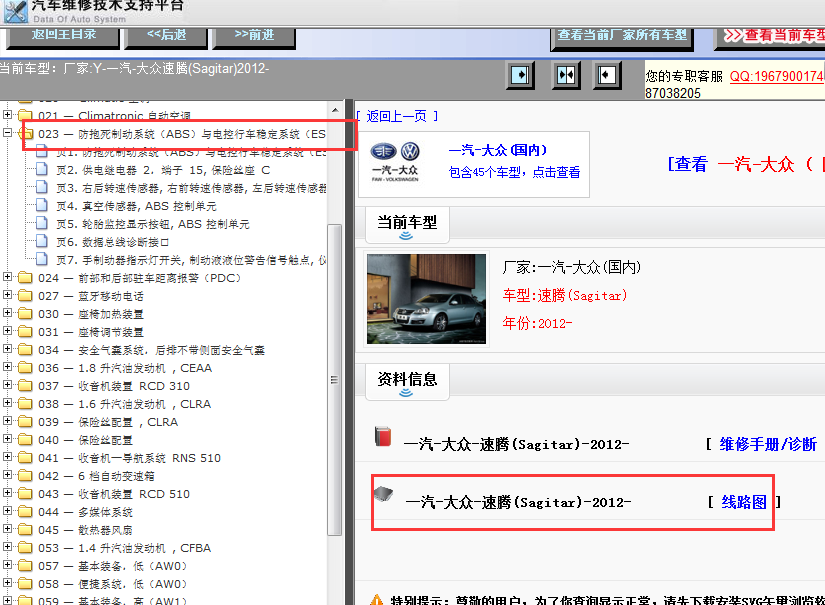Image resolution: width=825 pixels, height=605 pixels.
Task: Click 包含45个车型,点击查看 link
Action: [514, 172]
